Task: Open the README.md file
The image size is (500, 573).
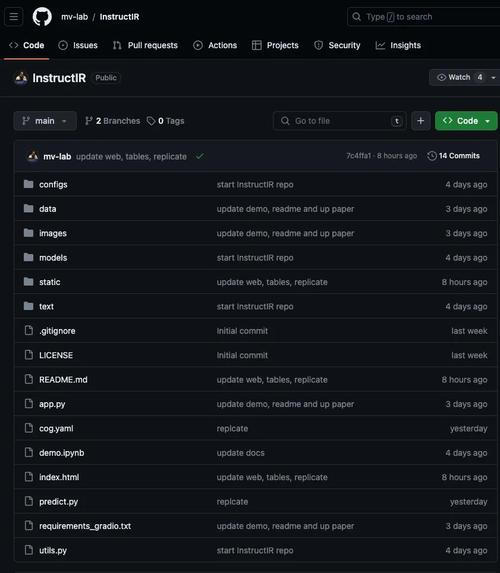Action: pos(63,380)
